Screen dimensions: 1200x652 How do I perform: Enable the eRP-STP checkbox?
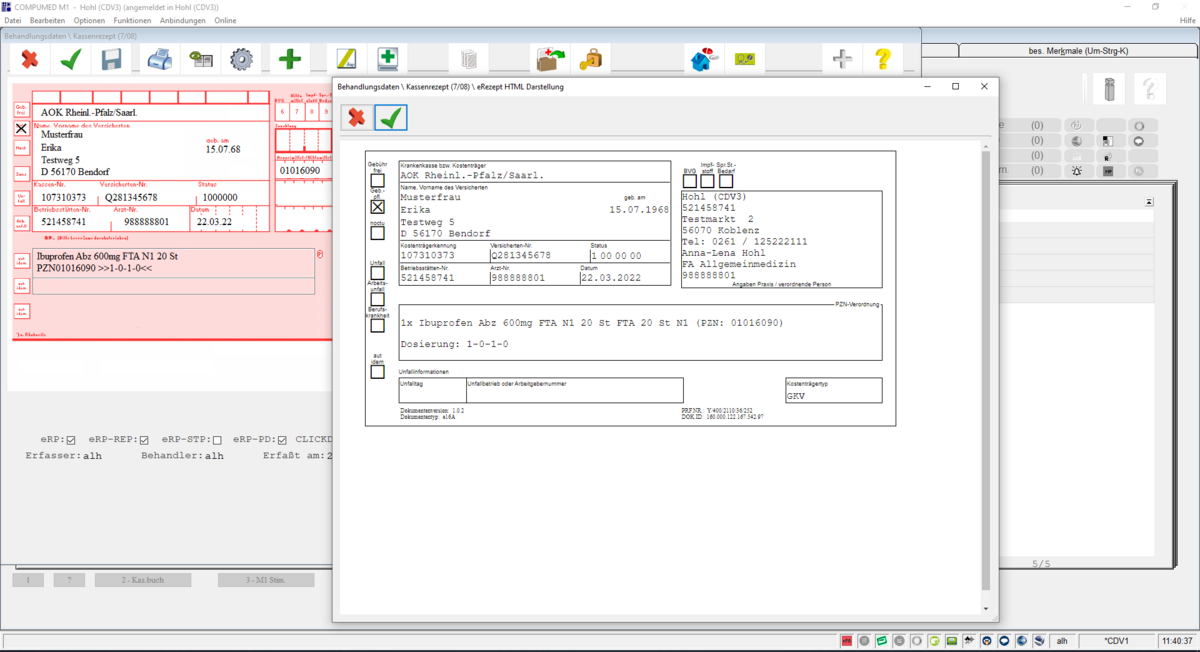coord(217,440)
